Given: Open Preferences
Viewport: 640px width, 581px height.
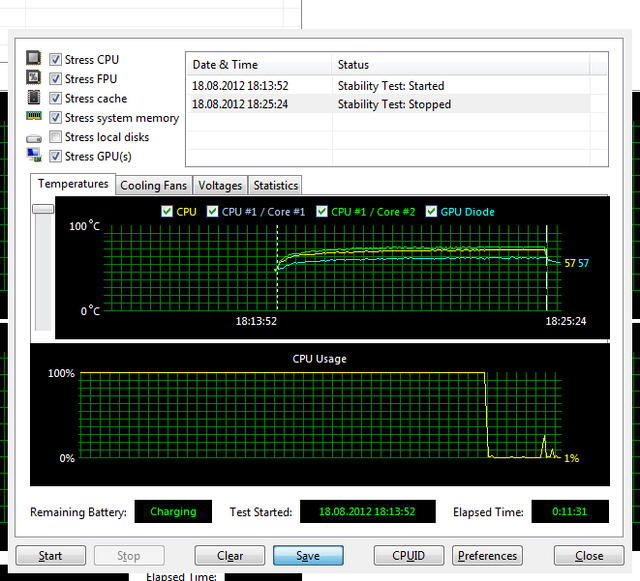Looking at the screenshot, I should coord(487,556).
